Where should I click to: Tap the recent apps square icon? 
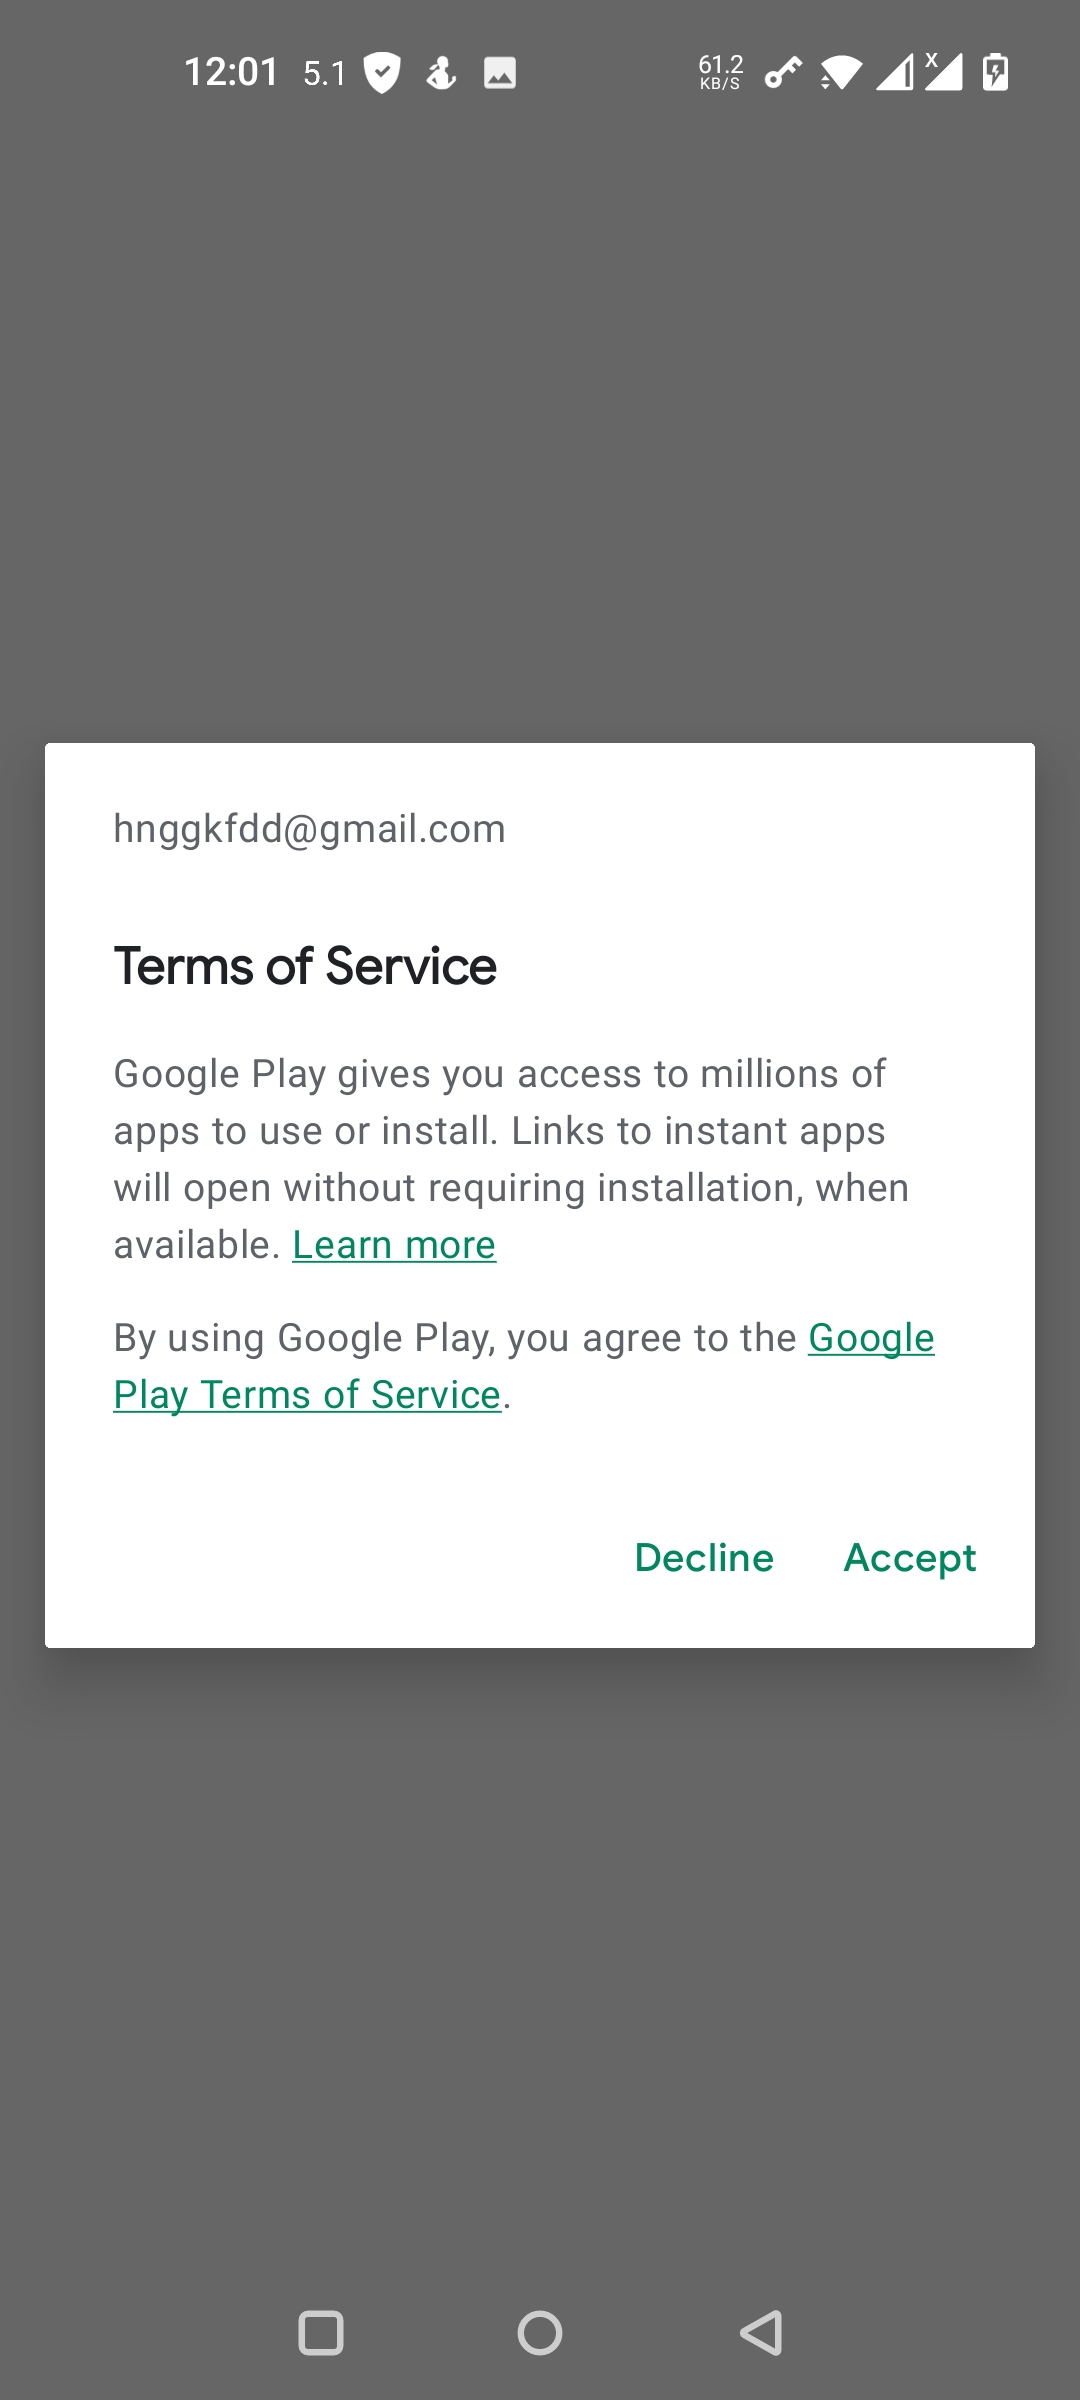(321, 2333)
